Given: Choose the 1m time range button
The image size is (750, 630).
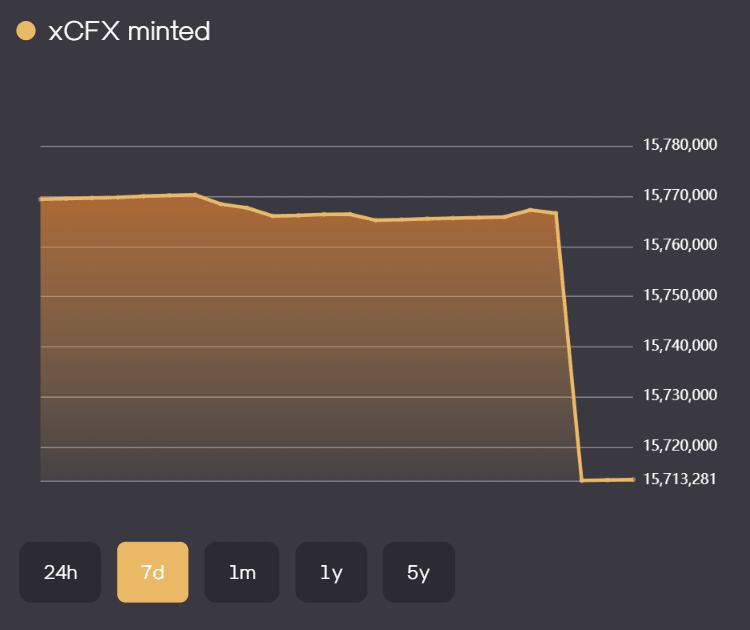Looking at the screenshot, I should 242,572.
